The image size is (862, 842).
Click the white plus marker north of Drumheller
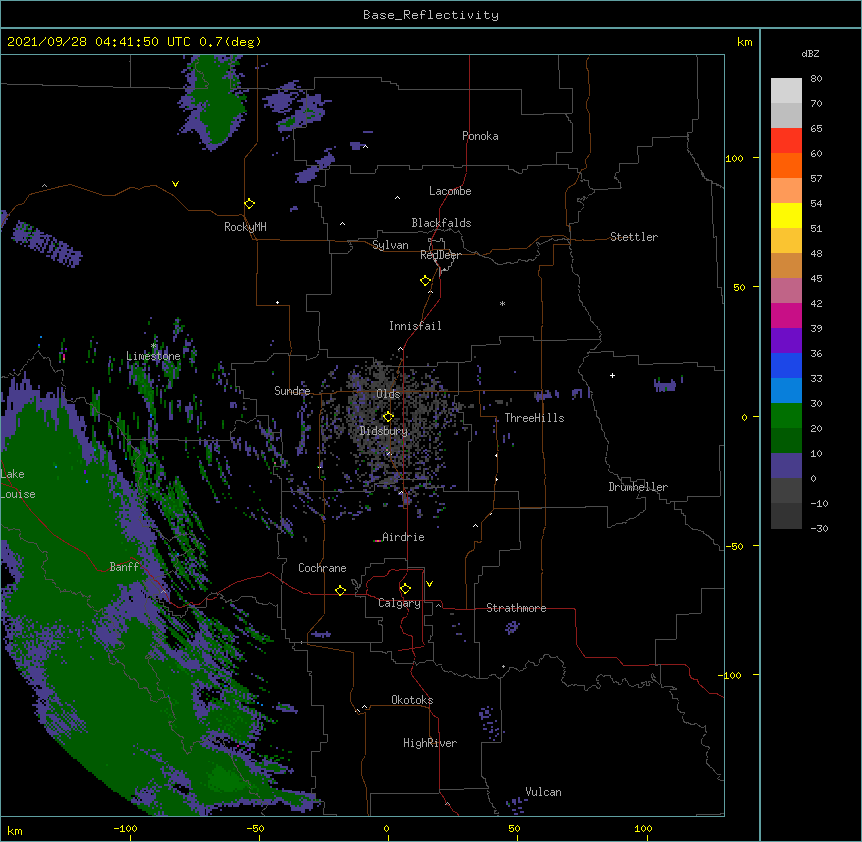point(612,375)
